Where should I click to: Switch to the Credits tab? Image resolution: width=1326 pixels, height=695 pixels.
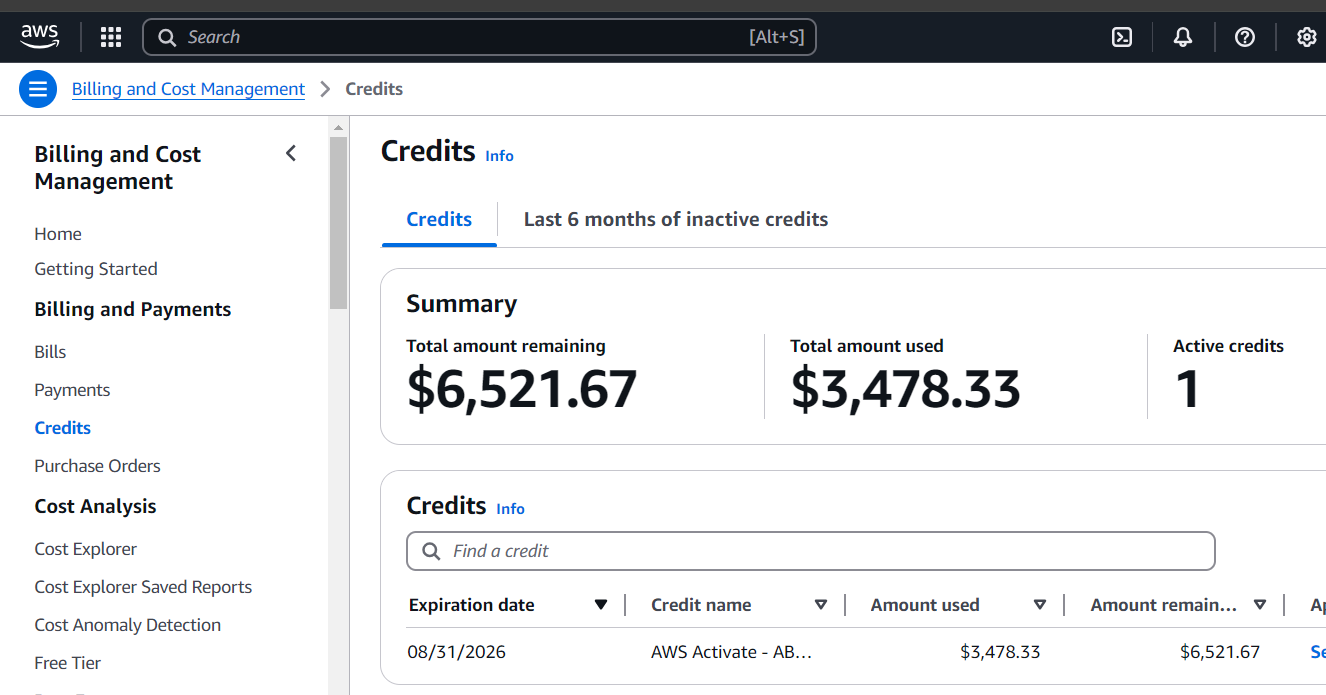(439, 219)
